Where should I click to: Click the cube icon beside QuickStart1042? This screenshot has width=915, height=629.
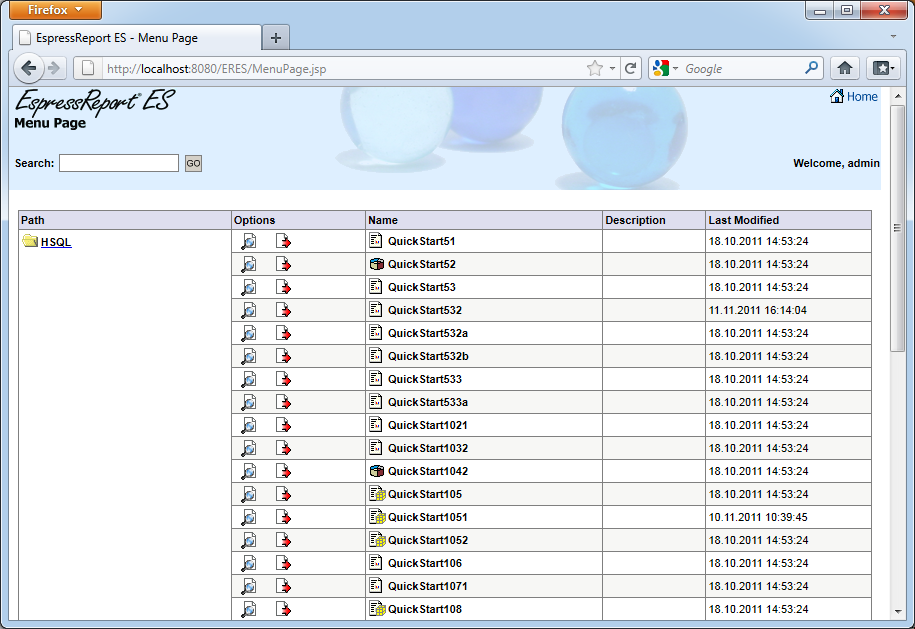click(376, 471)
